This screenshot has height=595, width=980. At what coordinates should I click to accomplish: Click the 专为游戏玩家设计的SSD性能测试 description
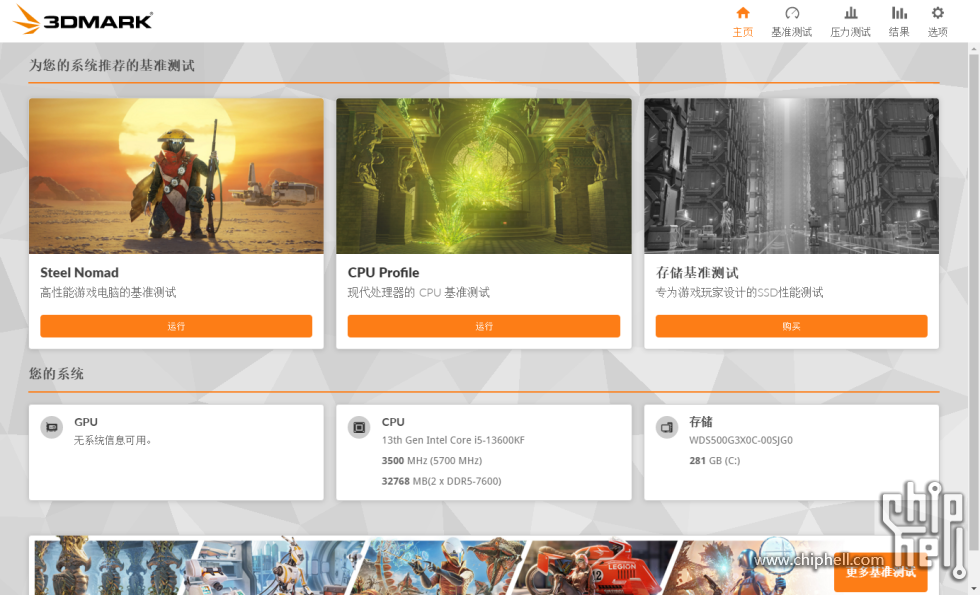[x=739, y=292]
